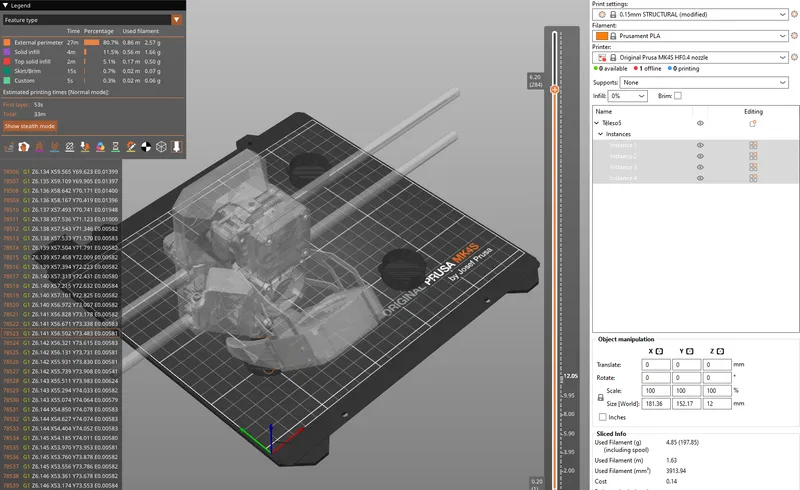This screenshot has height=490, width=800.
Task: Toggle the Custom G-codes icon in legend toolbar
Action: coord(131,147)
